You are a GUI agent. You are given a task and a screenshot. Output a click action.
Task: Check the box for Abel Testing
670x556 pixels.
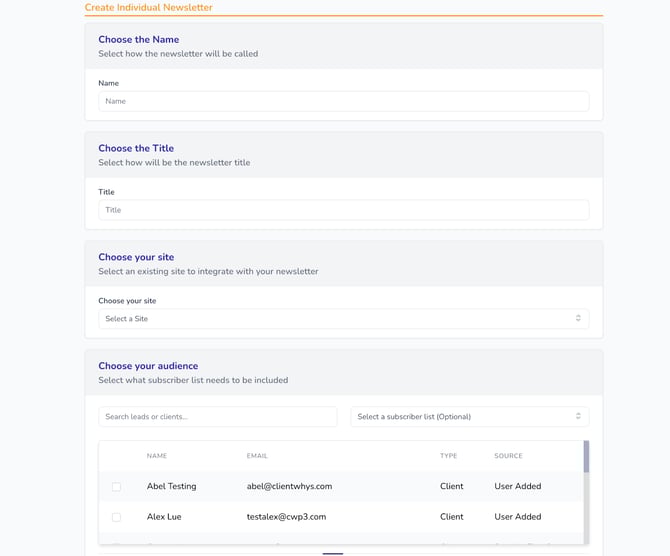pyautogui.click(x=116, y=487)
